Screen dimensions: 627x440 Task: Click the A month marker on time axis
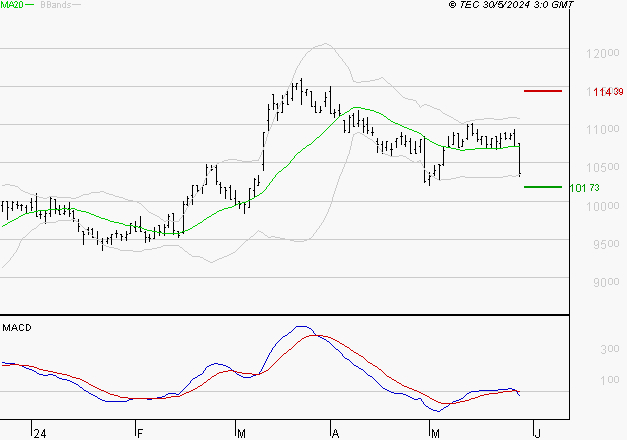(x=335, y=434)
